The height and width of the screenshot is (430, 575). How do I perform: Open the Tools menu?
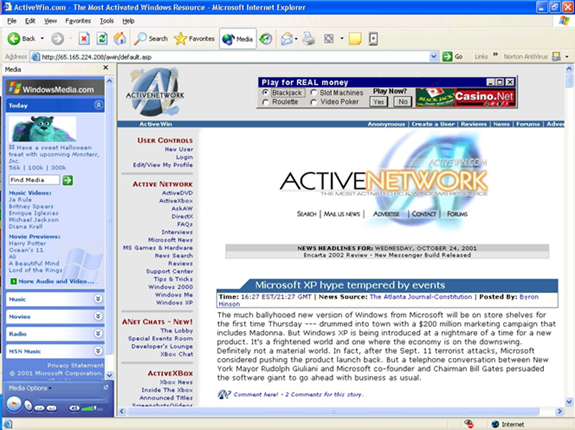pyautogui.click(x=107, y=21)
